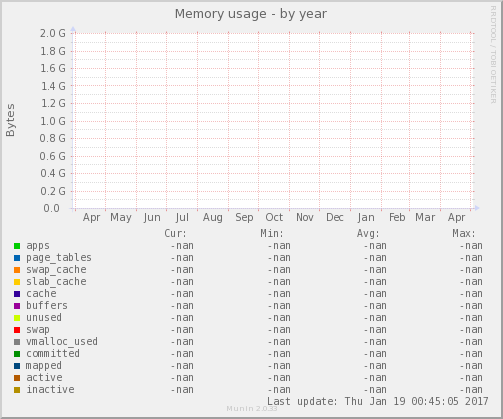Click the 'Mar' month axis label
Image resolution: width=503 pixels, height=419 pixels.
pos(425,218)
